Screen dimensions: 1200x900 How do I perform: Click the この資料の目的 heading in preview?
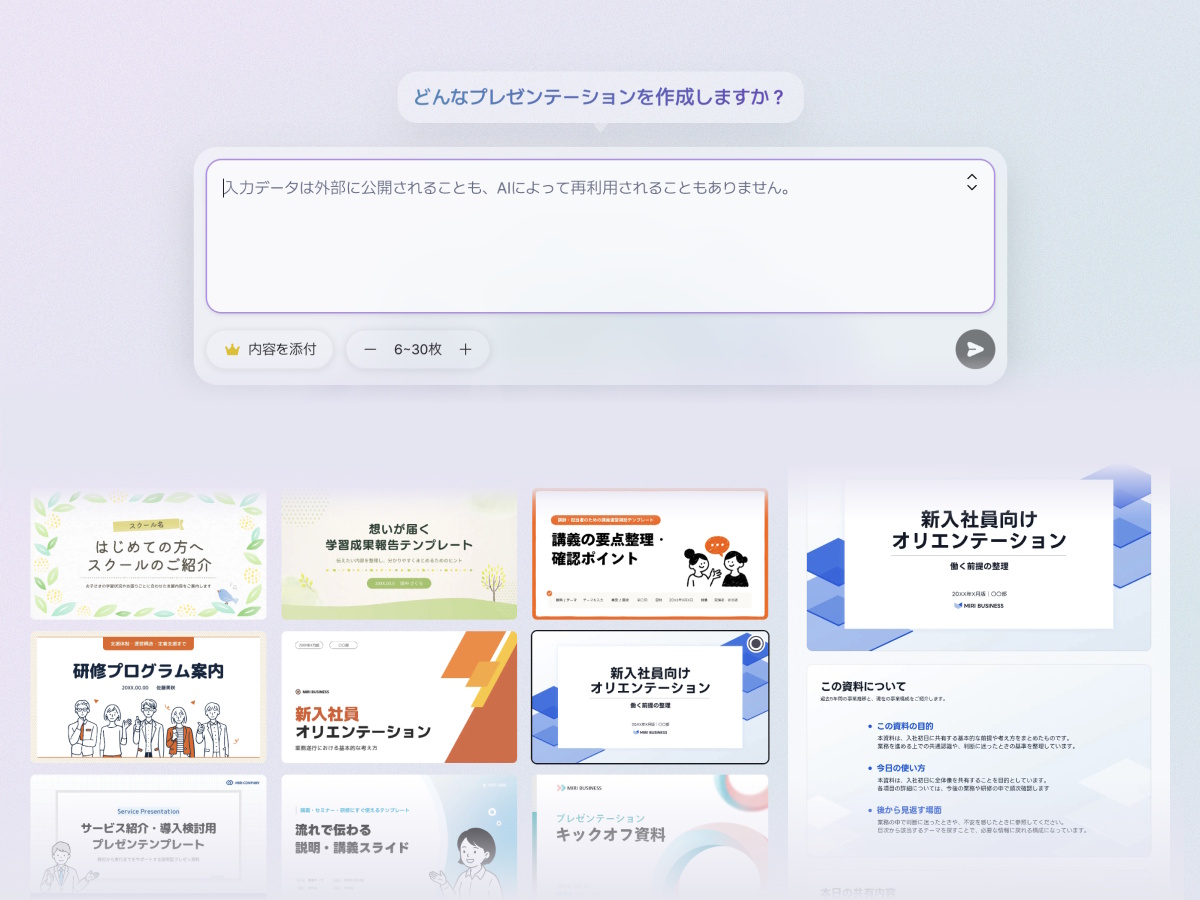pyautogui.click(x=905, y=726)
